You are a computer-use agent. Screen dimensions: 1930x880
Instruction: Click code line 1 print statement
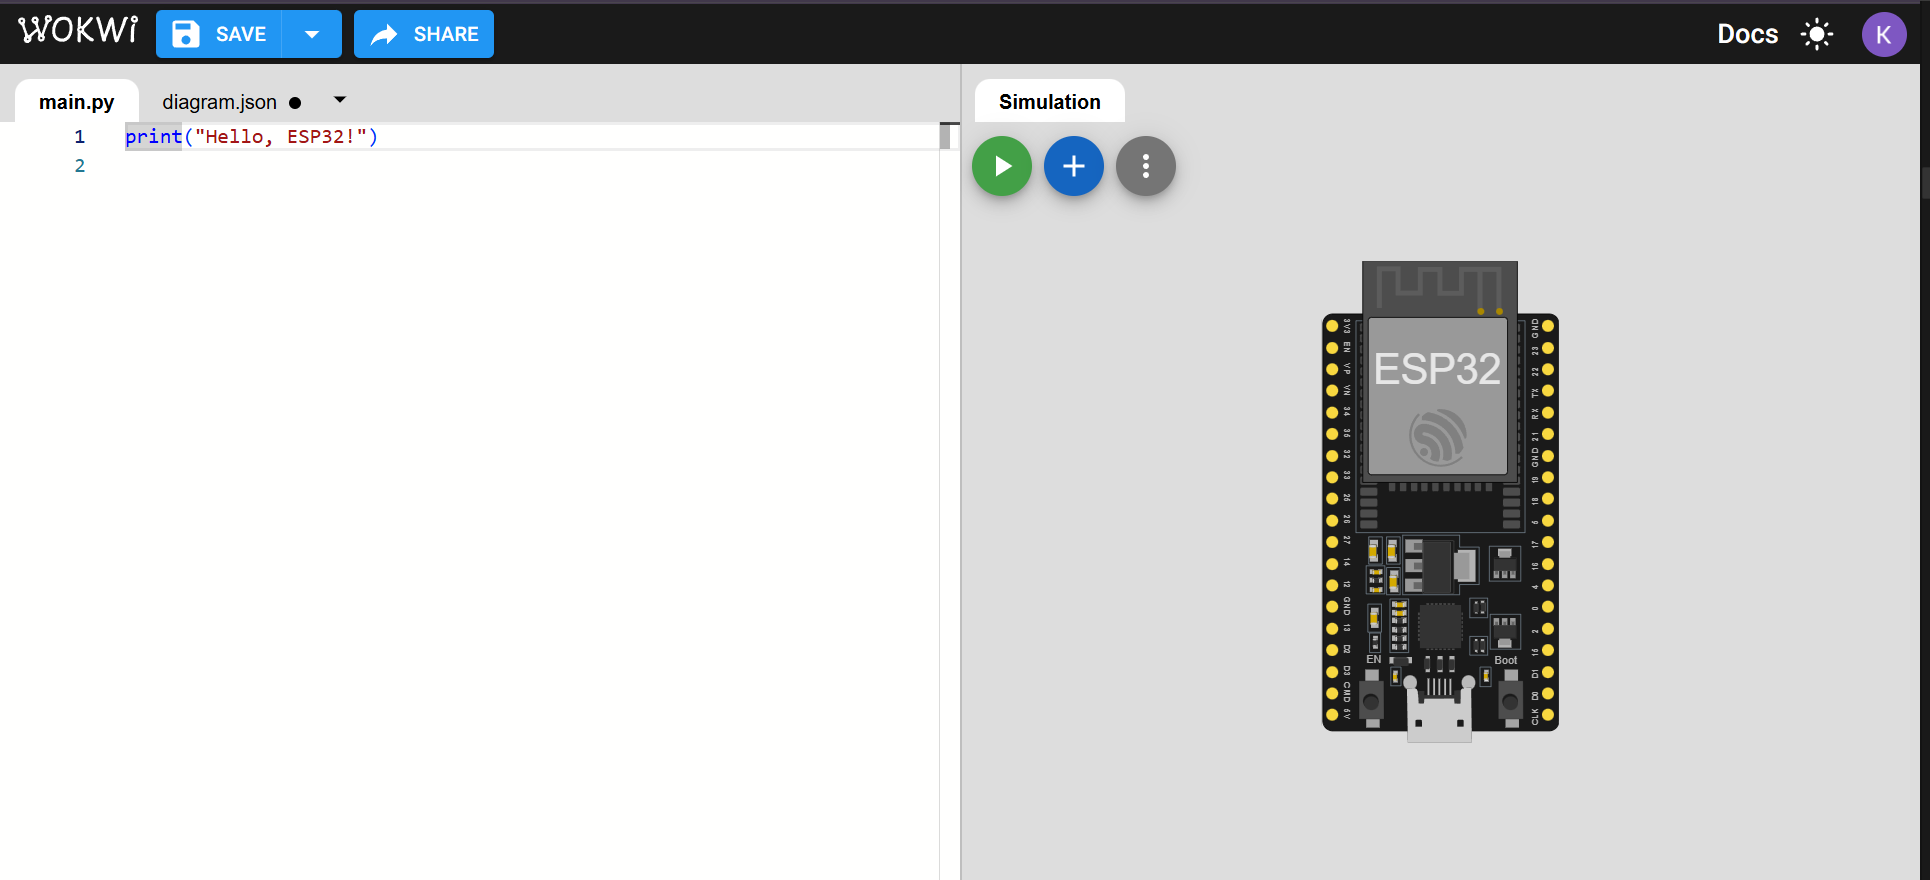coord(252,136)
